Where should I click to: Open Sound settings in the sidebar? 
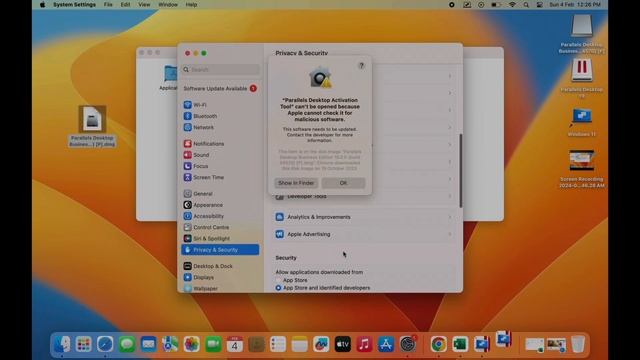pos(196,155)
